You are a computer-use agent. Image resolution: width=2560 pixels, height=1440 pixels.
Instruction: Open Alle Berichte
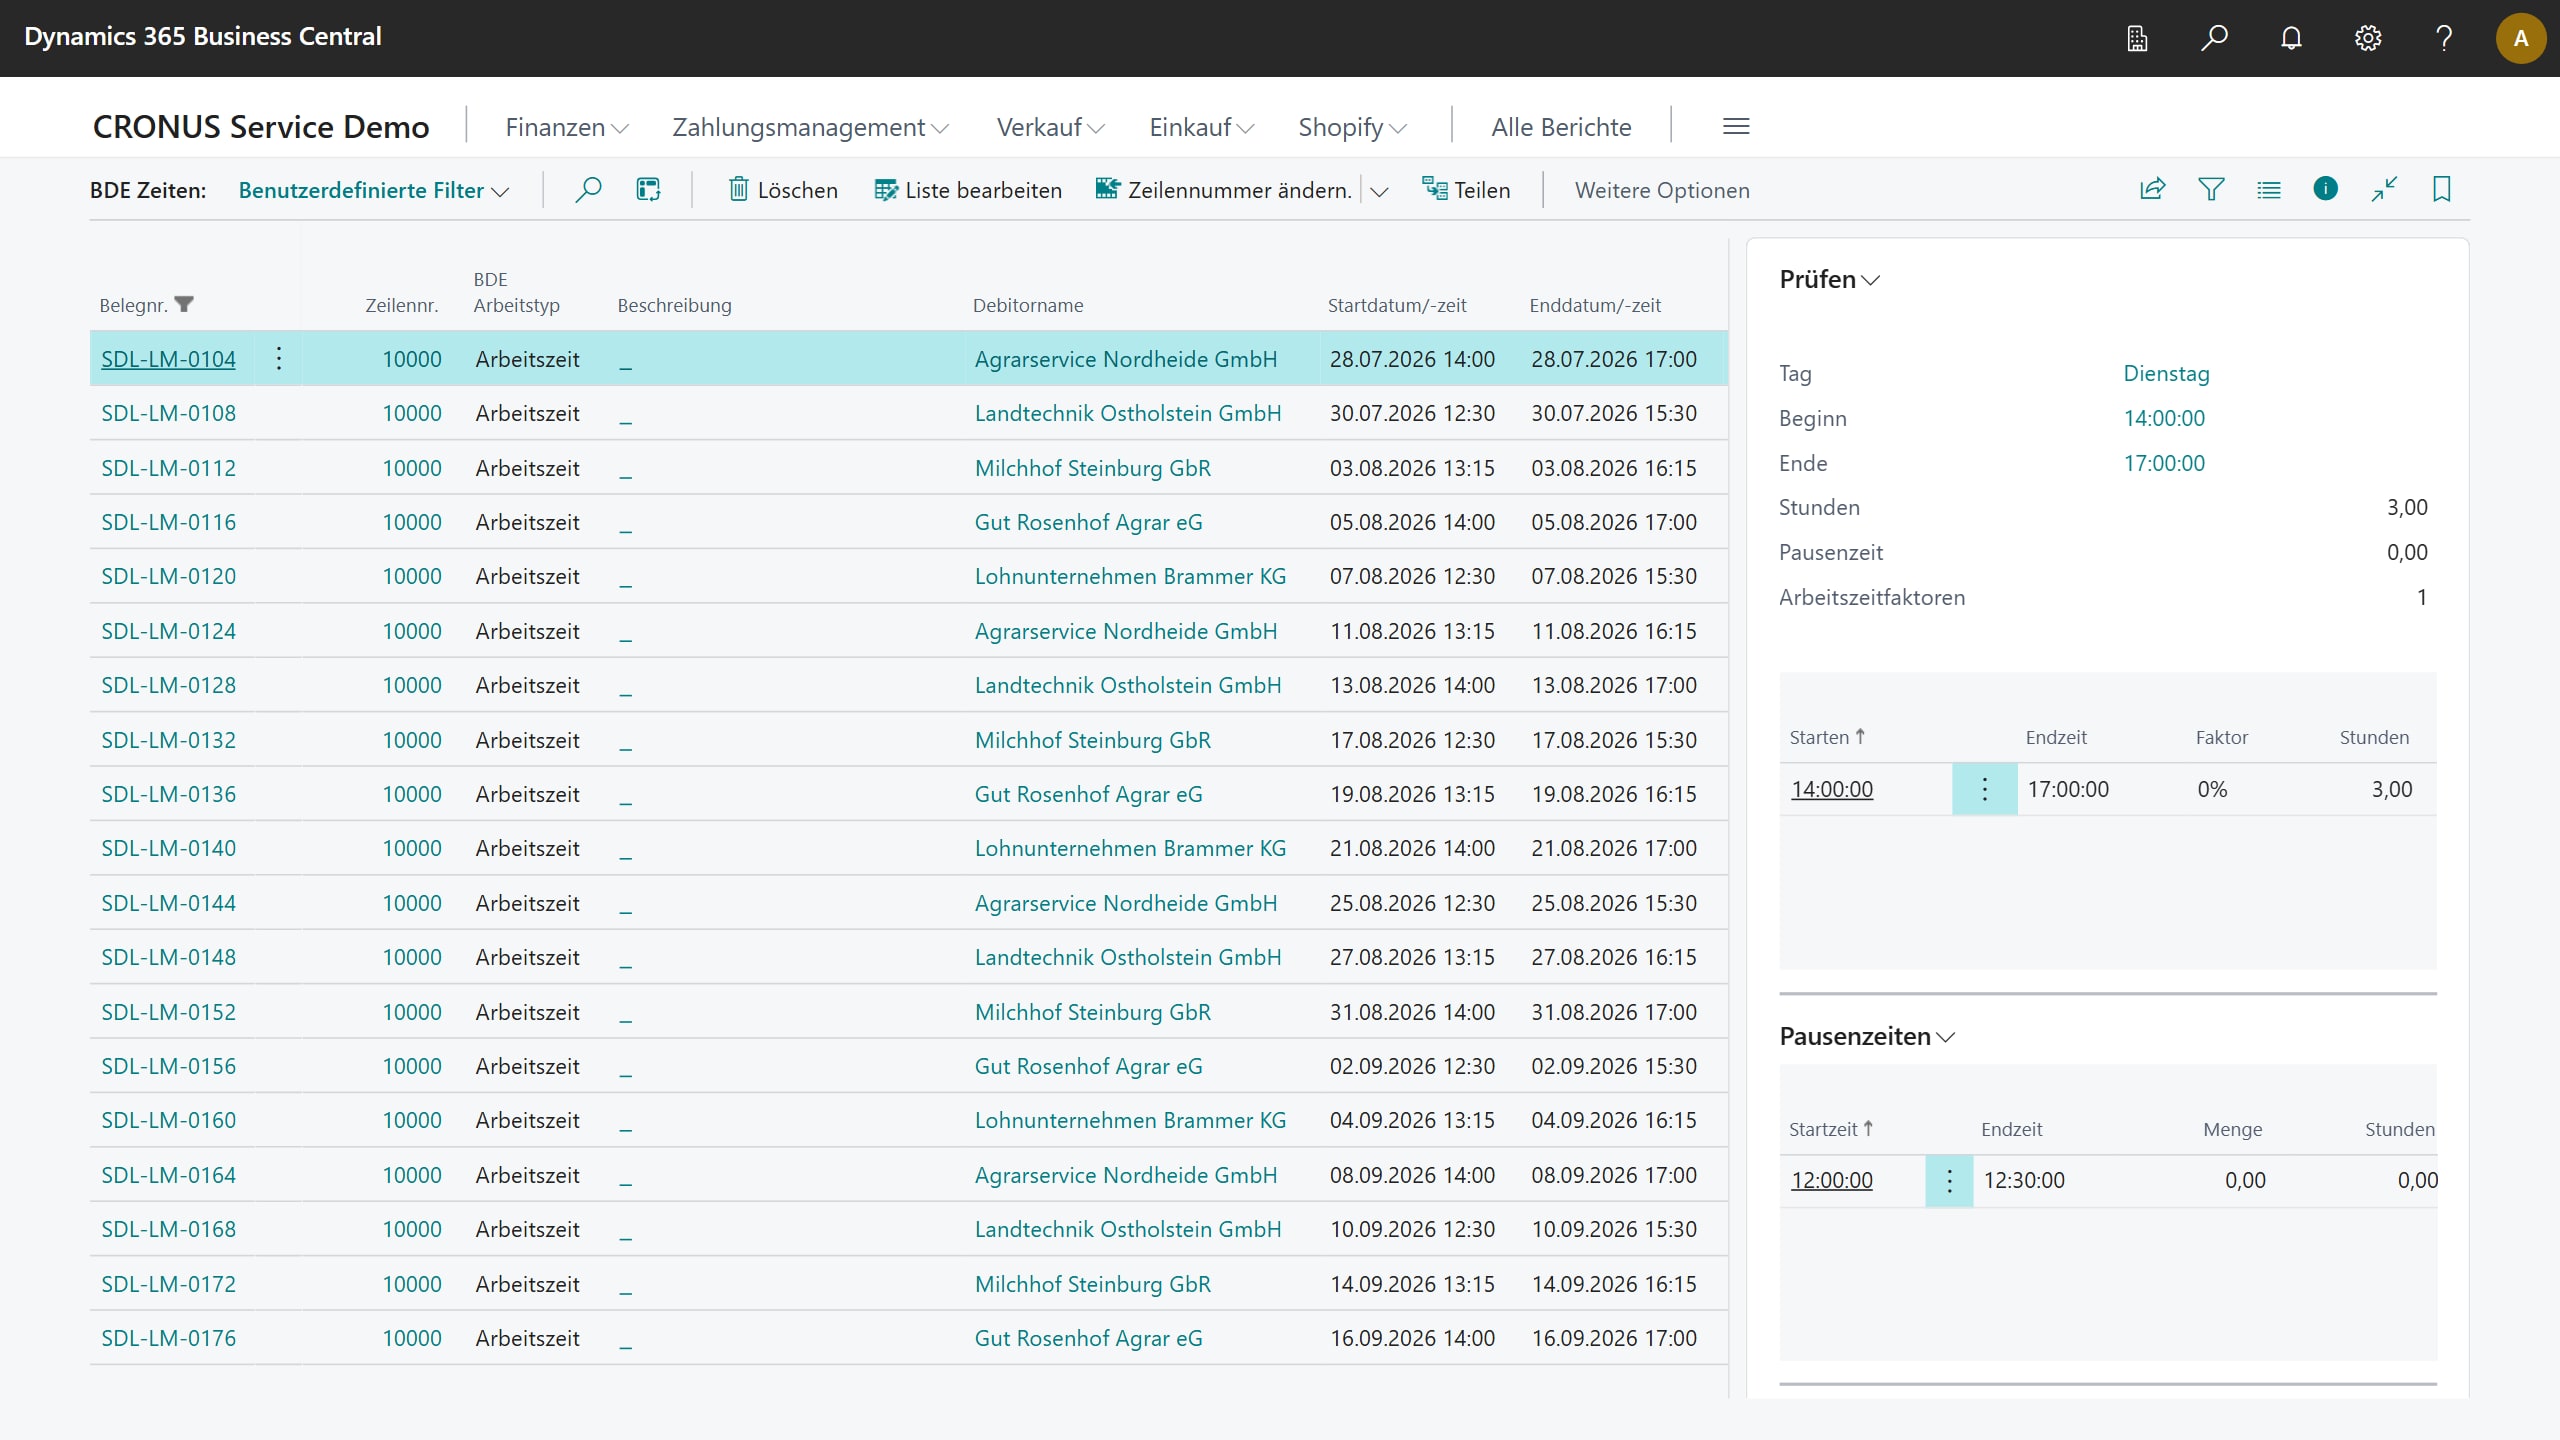(1561, 127)
